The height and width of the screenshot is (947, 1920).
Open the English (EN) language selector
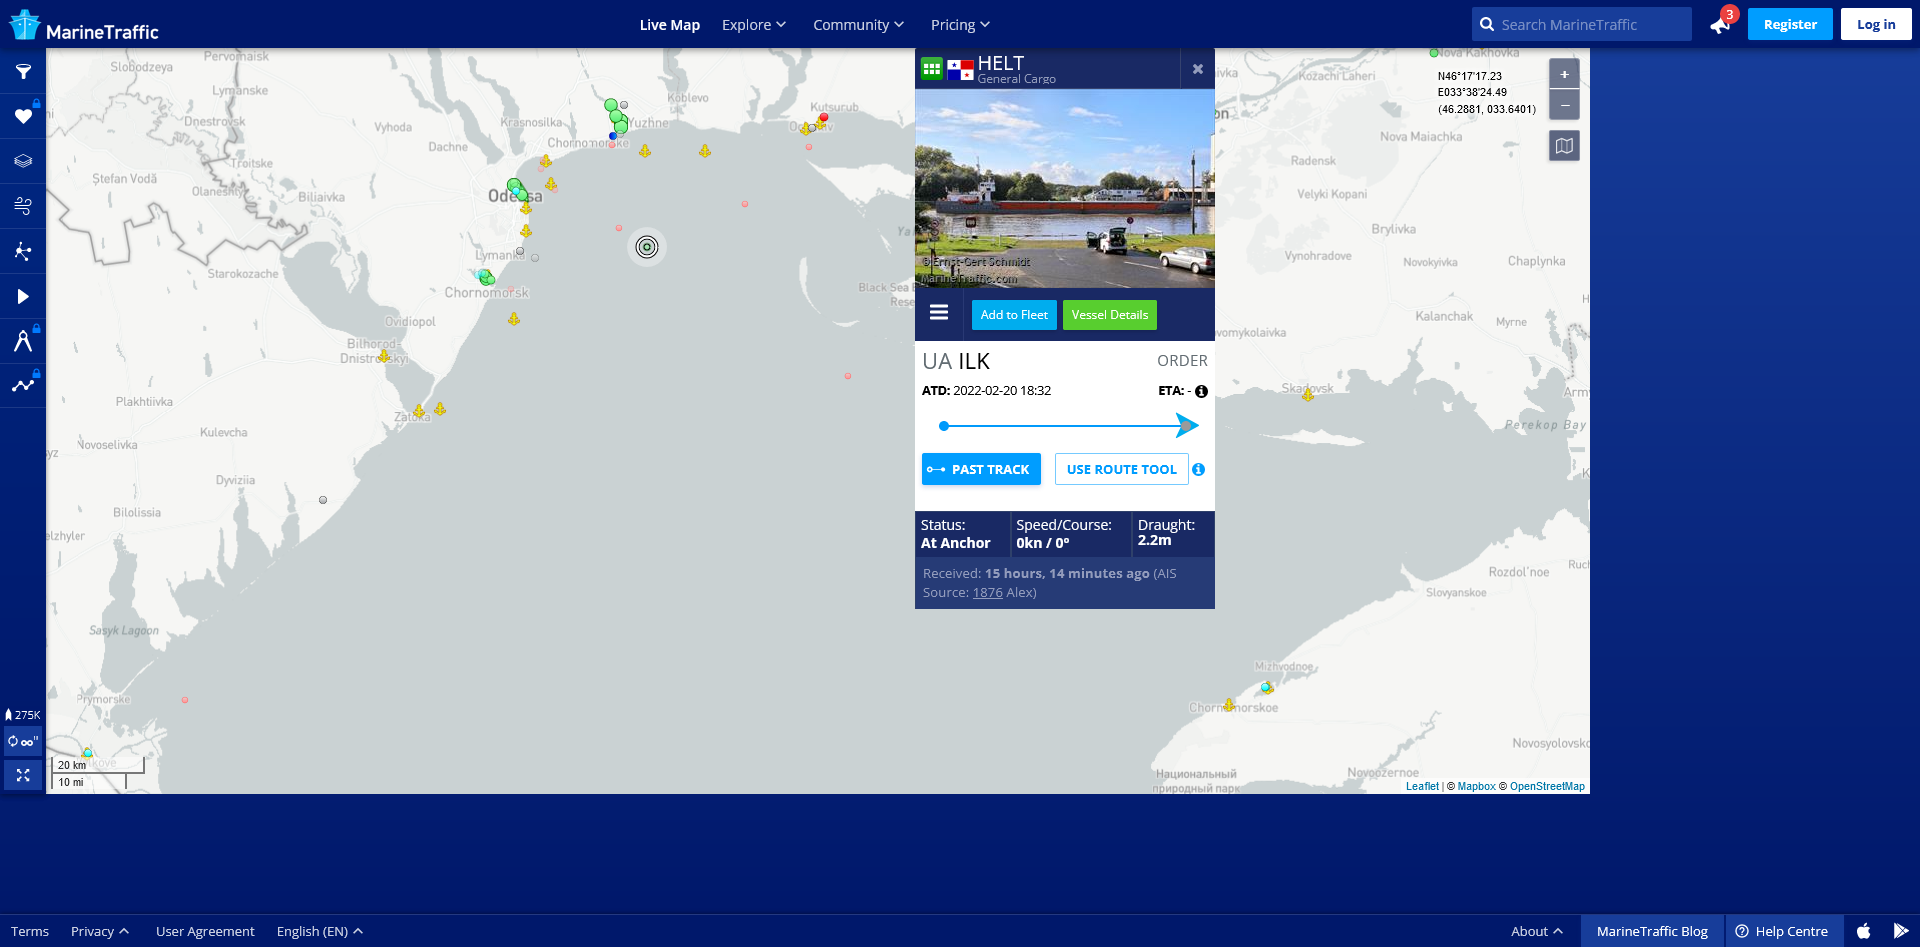point(320,931)
